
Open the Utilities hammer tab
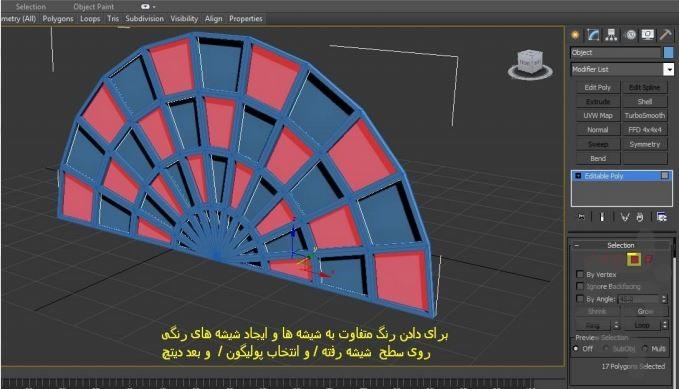pos(666,35)
